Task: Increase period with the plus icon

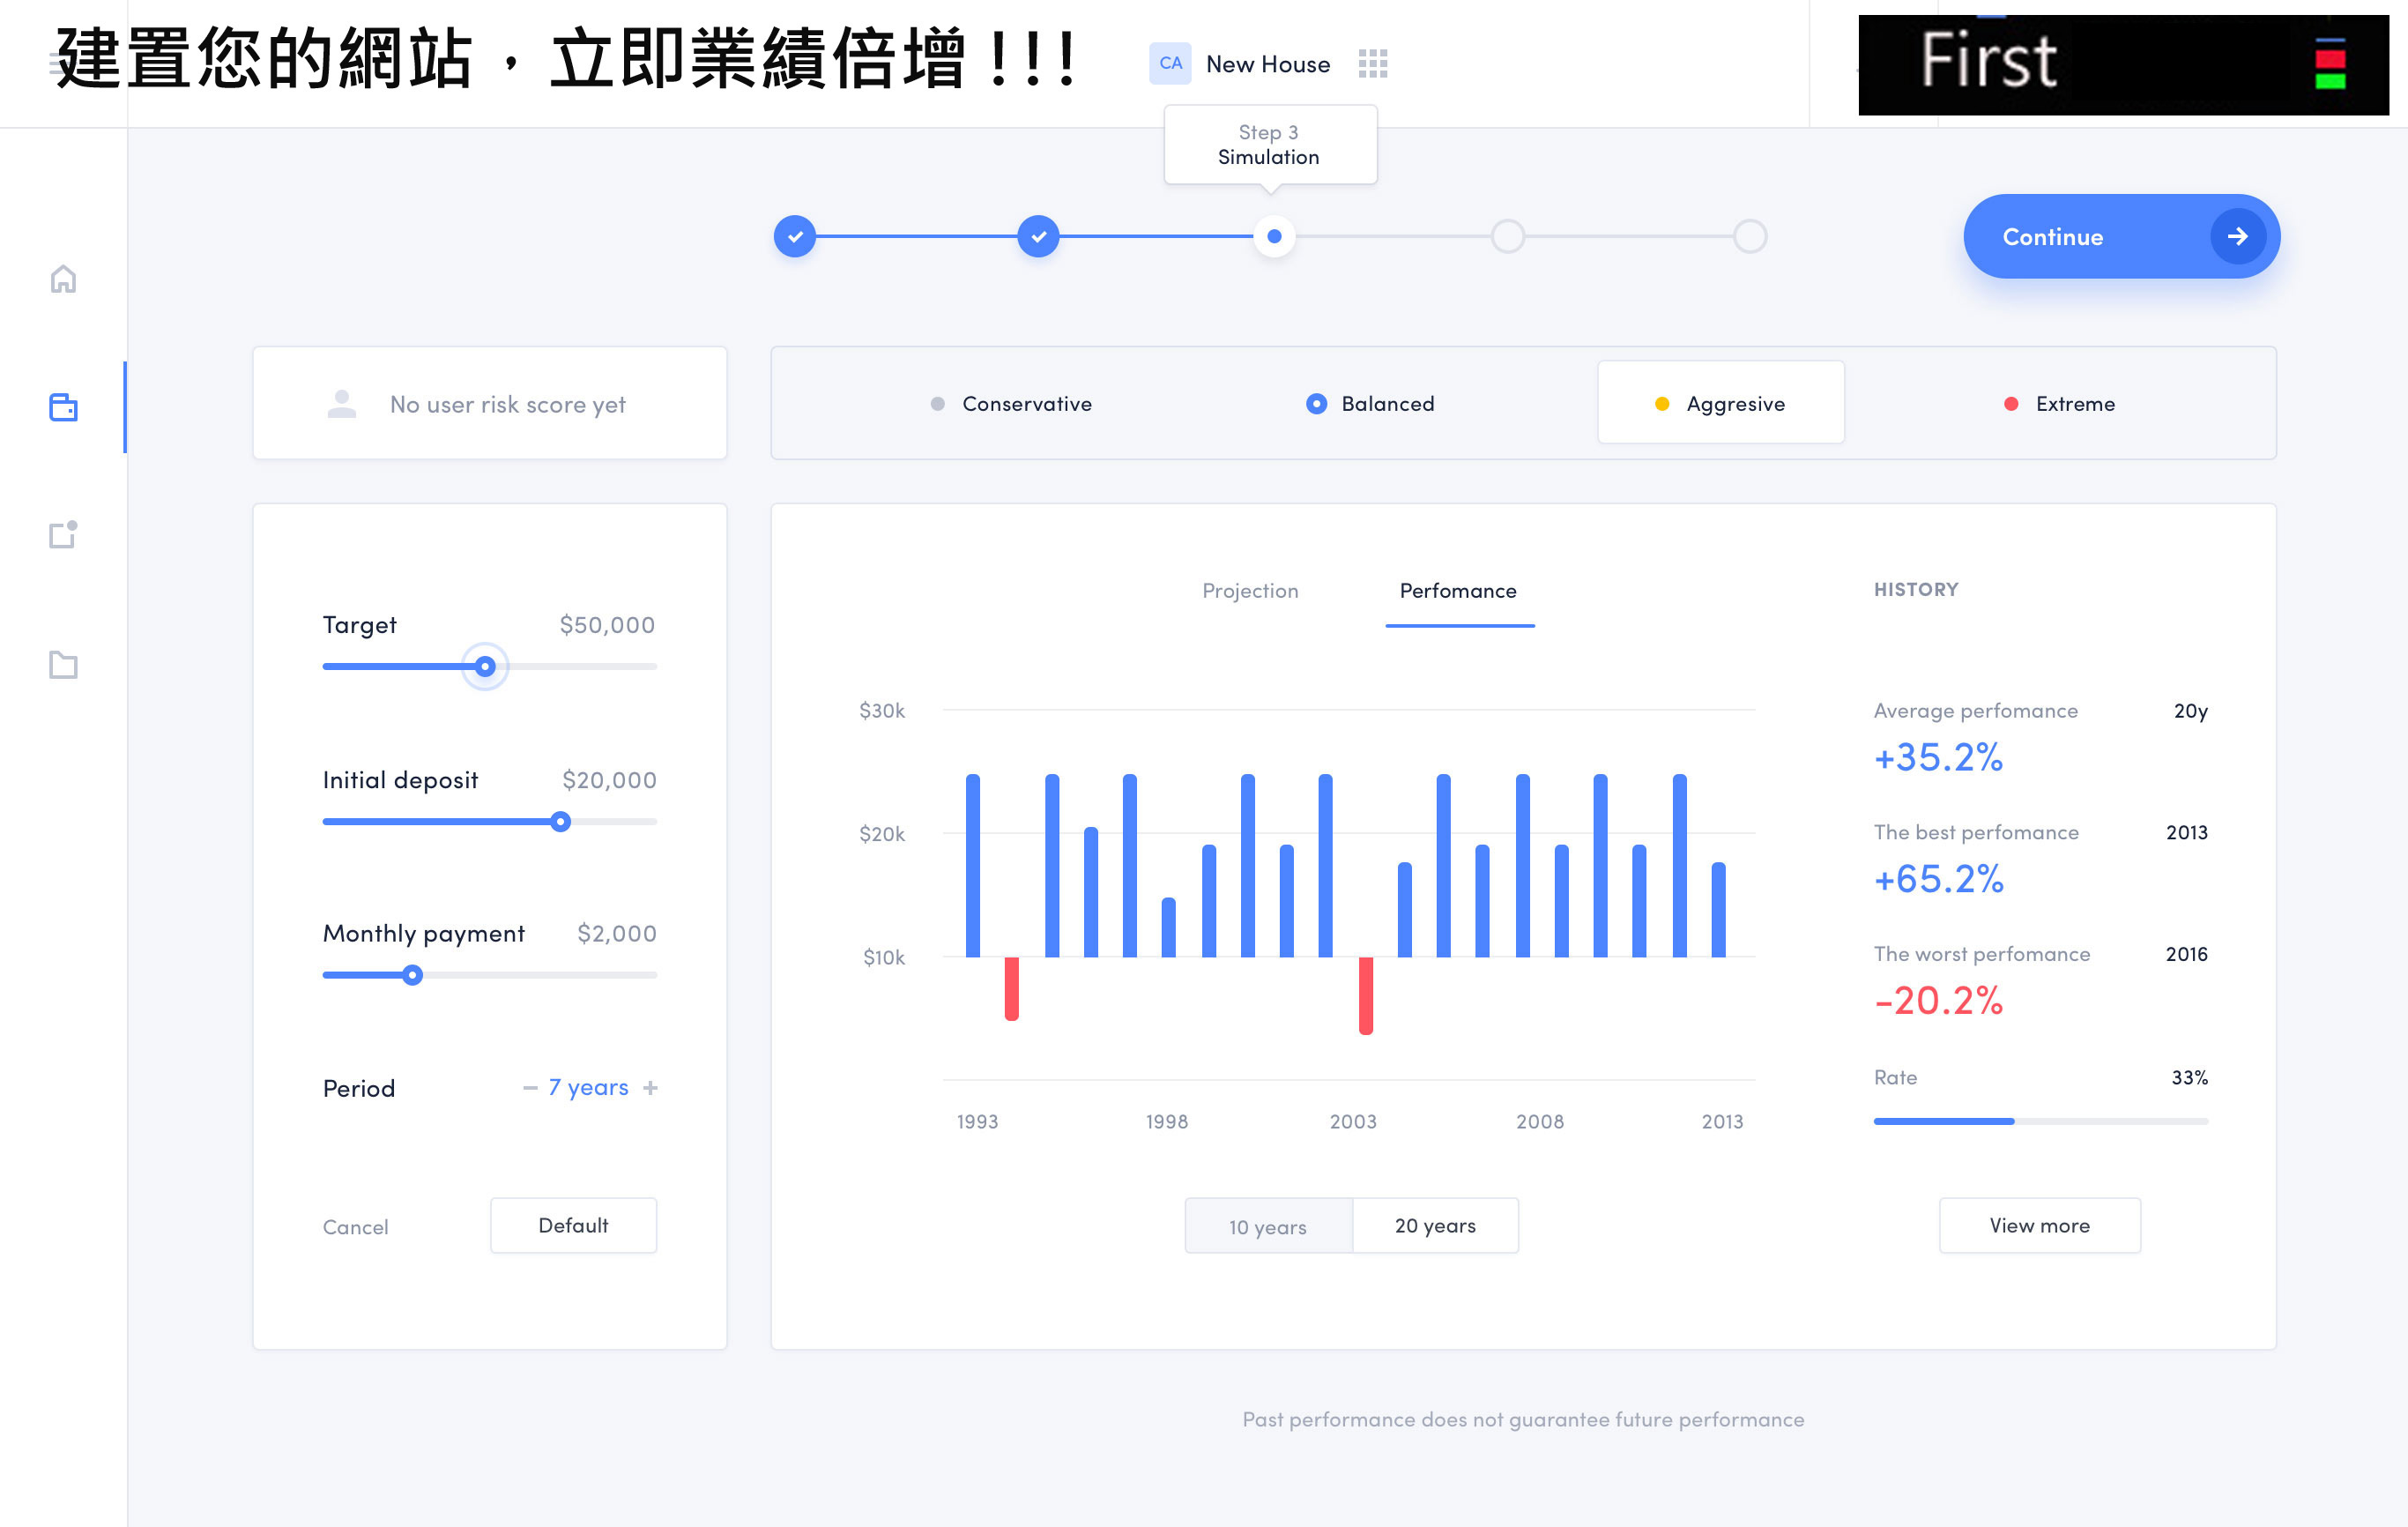Action: (650, 1088)
